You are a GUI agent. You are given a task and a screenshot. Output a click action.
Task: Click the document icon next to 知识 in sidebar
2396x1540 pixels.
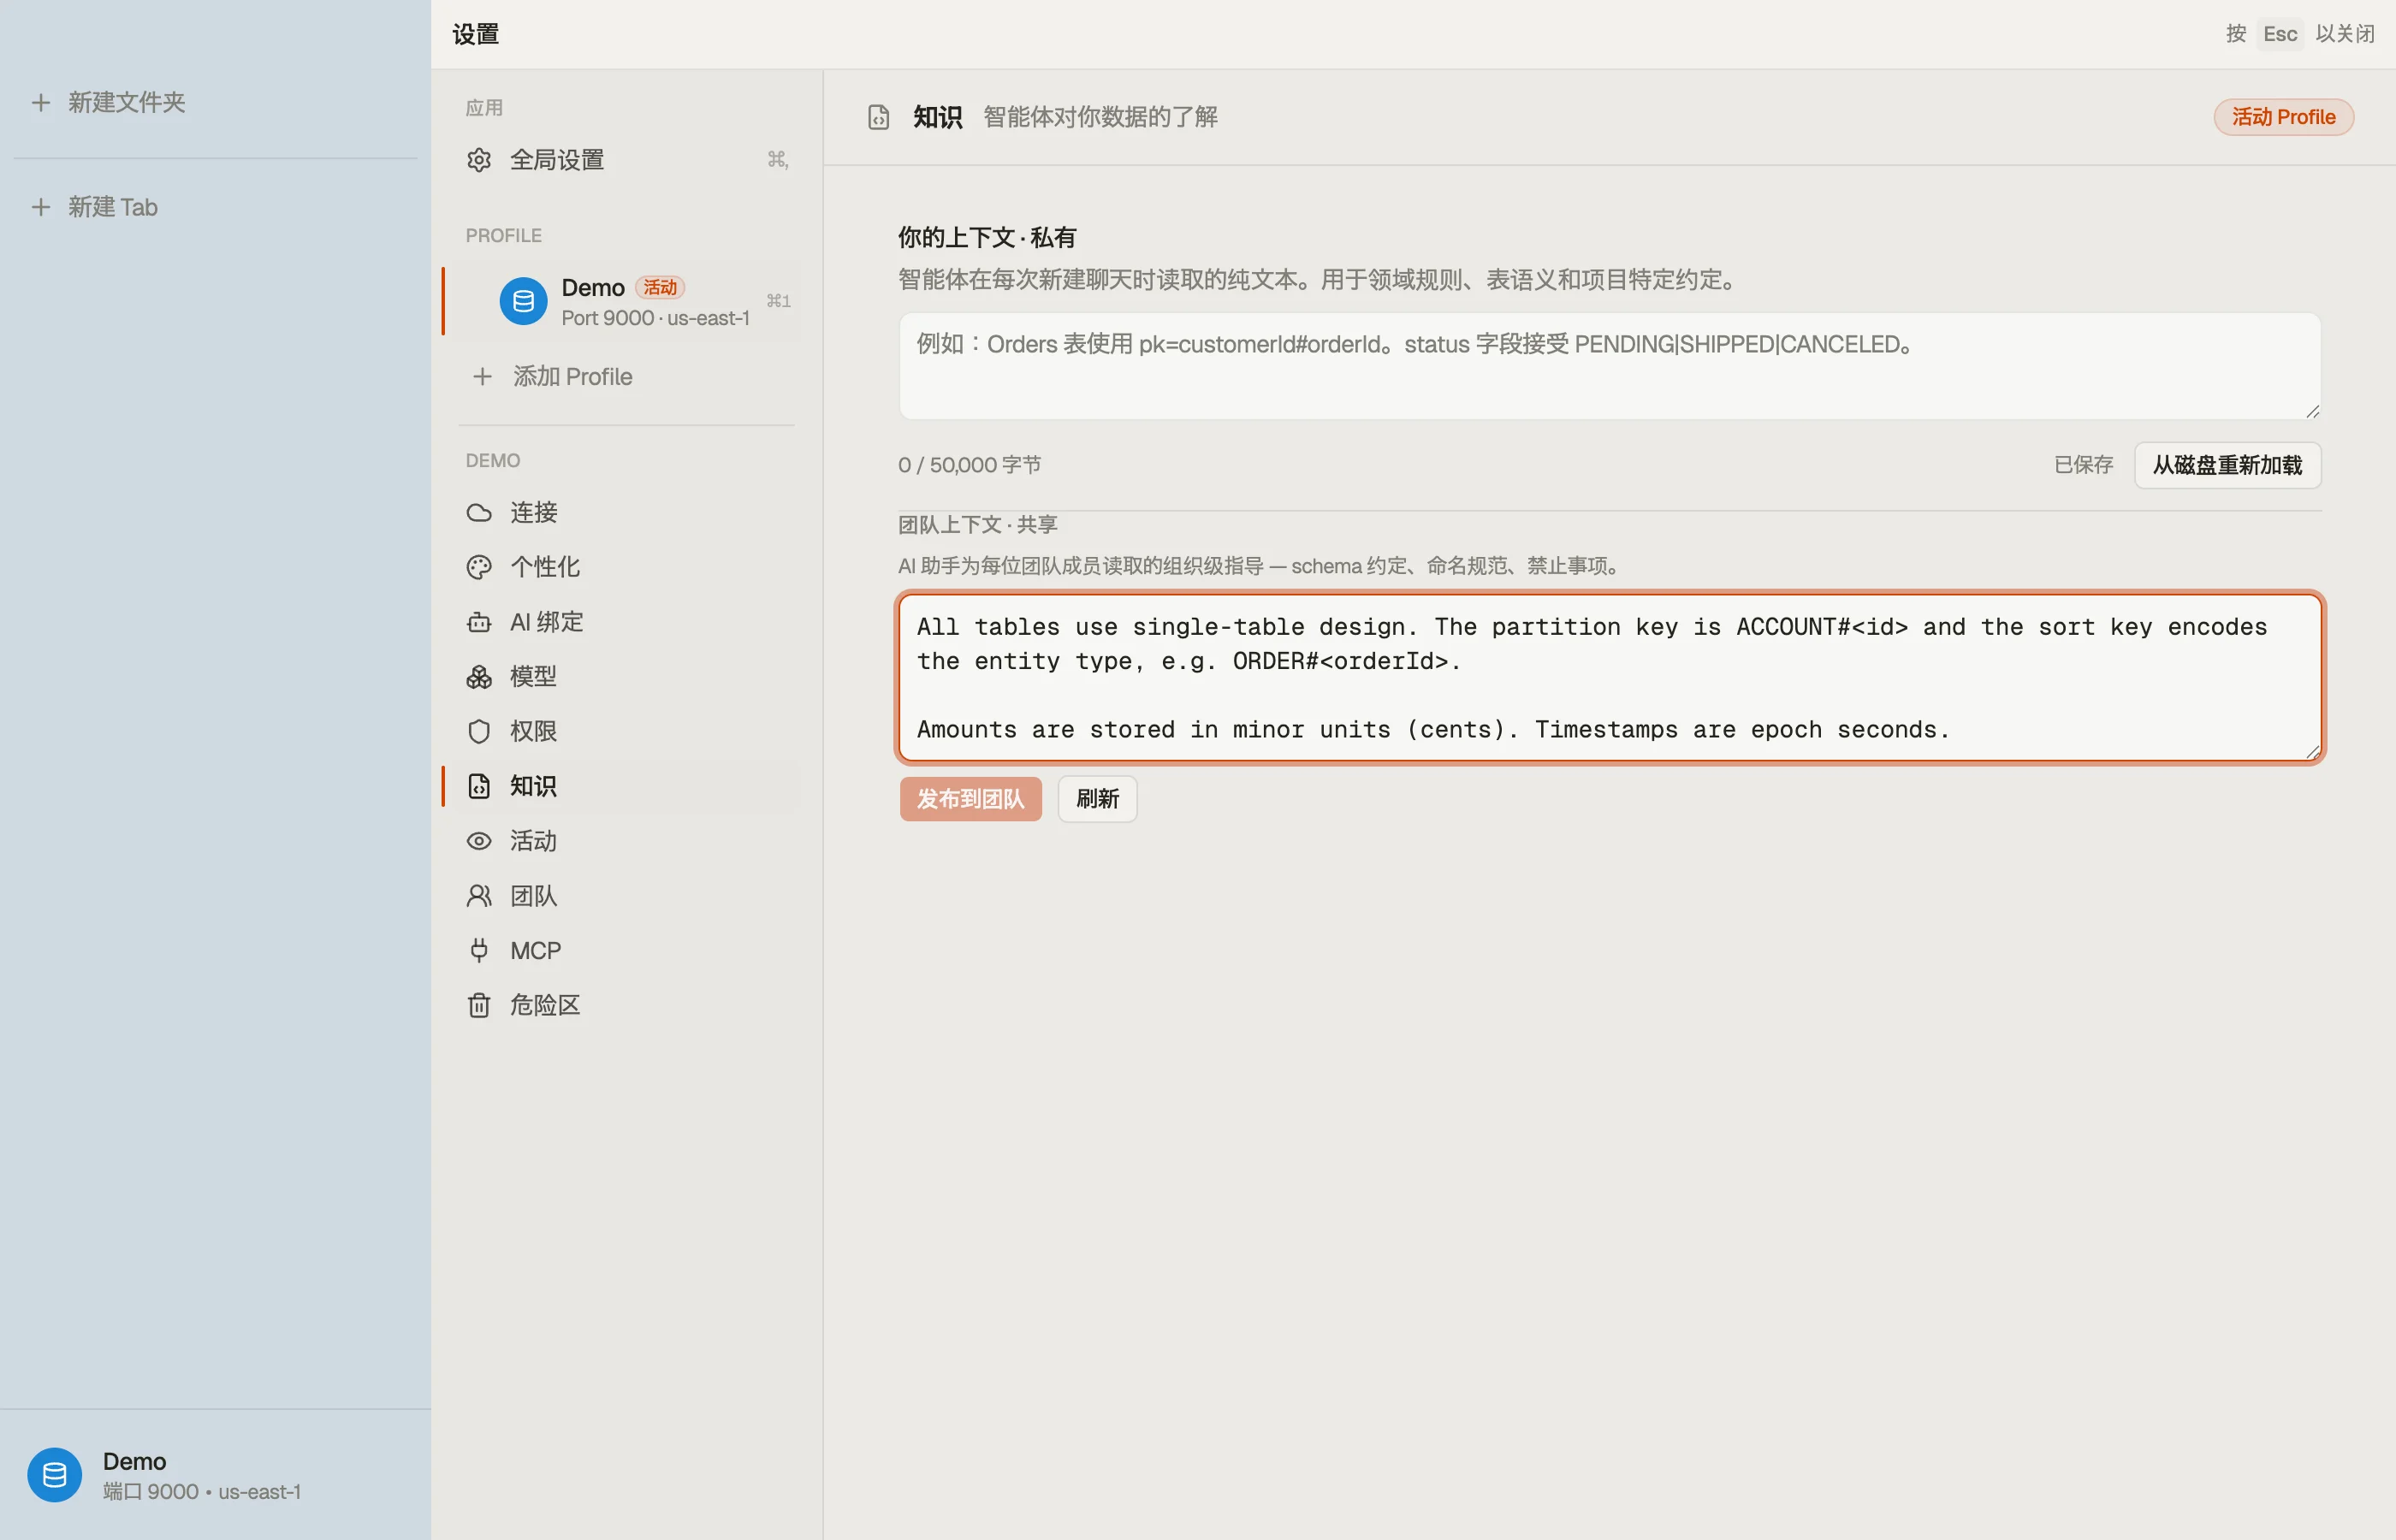coord(479,786)
